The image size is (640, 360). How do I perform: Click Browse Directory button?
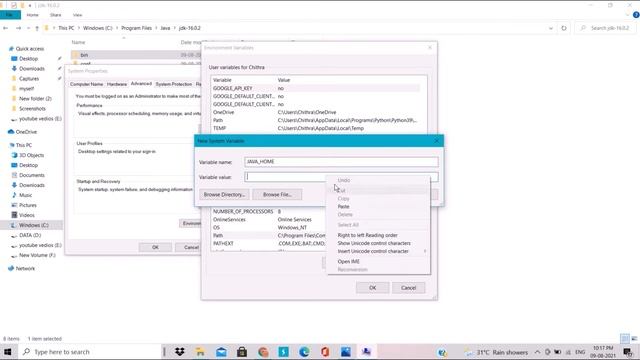[x=224, y=195]
